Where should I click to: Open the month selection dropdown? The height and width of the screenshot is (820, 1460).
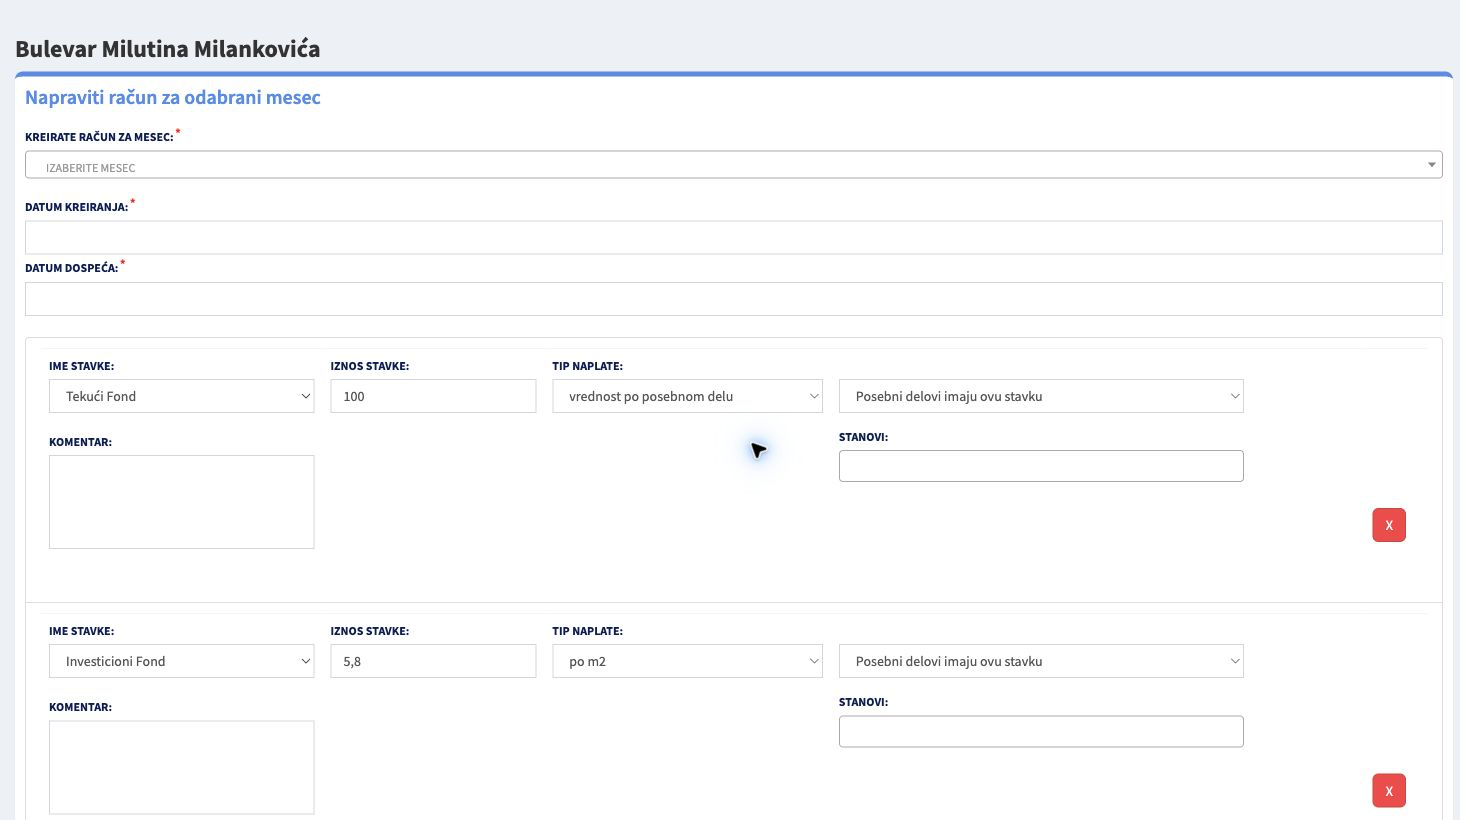[733, 165]
